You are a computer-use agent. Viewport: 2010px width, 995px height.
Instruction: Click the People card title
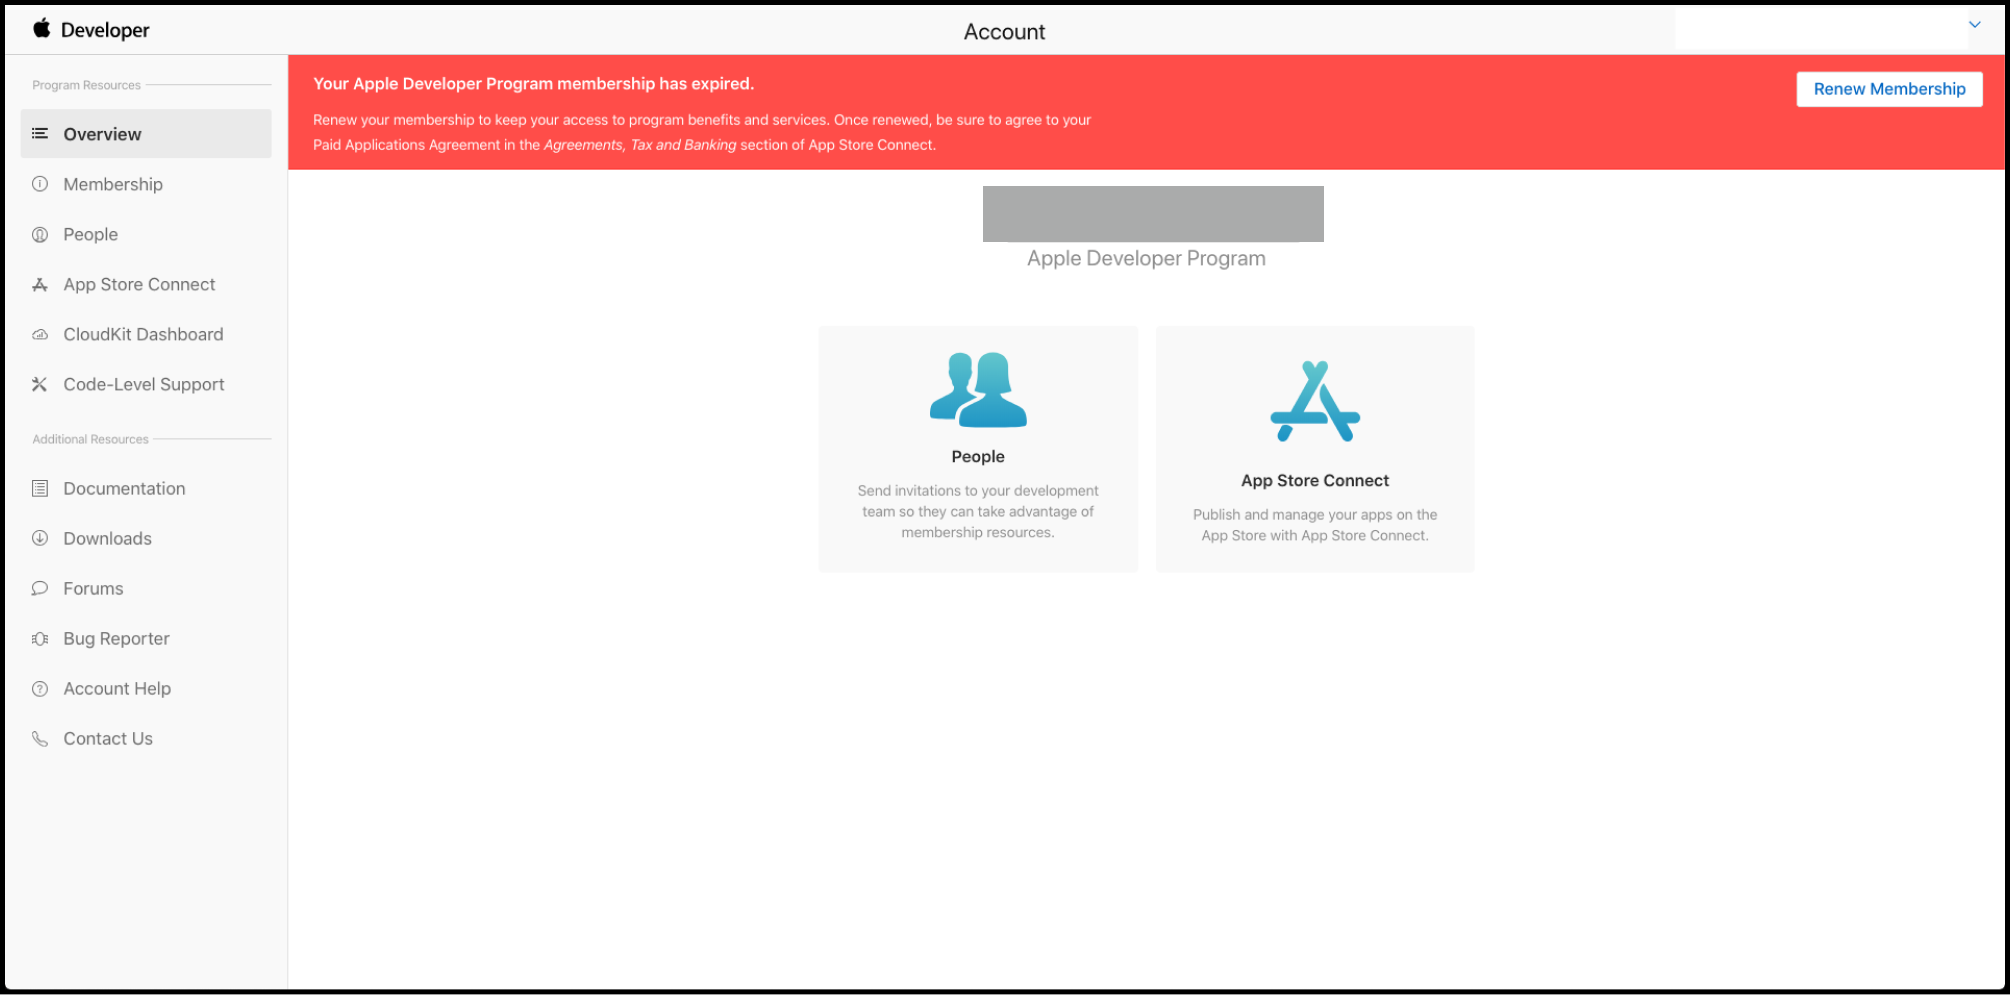click(978, 456)
